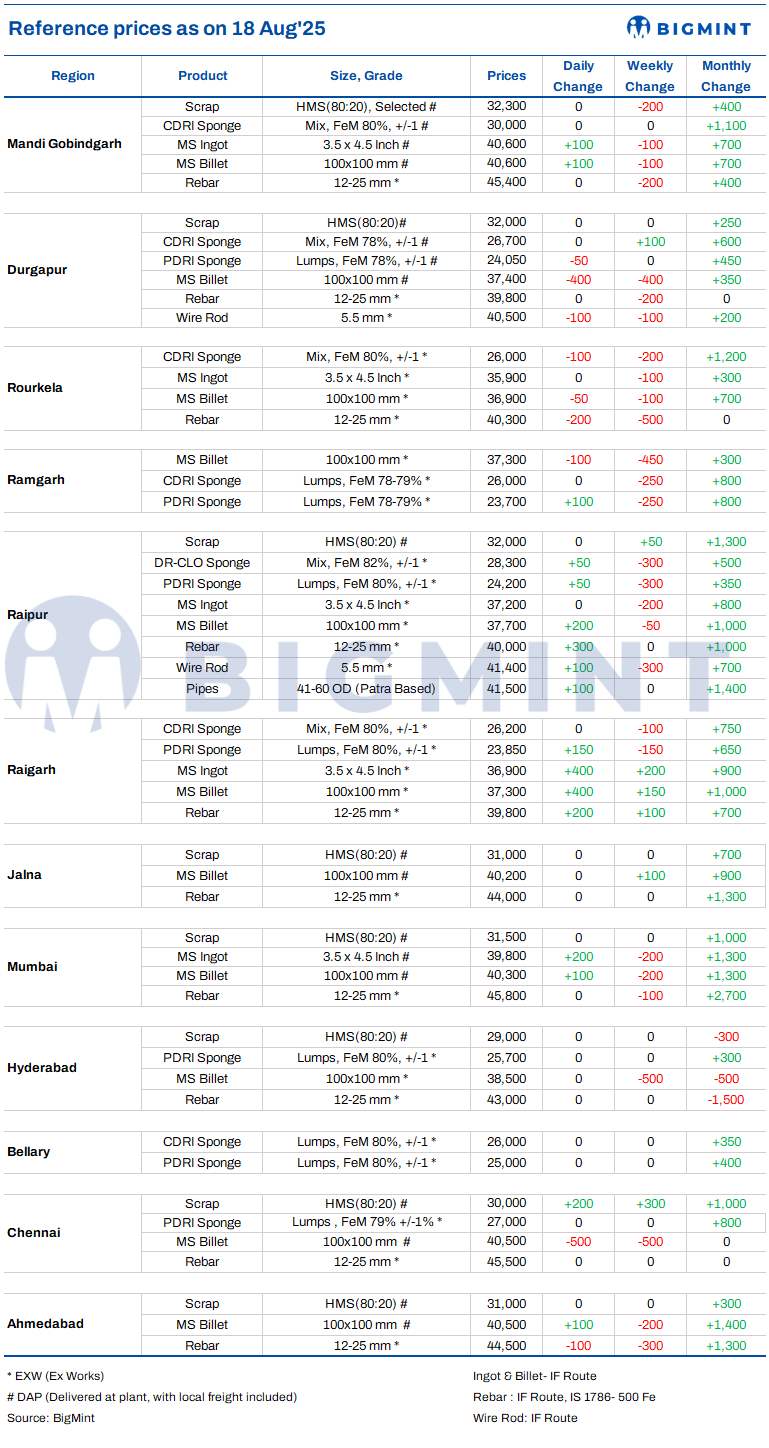Click the Chennai region label

click(x=34, y=1233)
